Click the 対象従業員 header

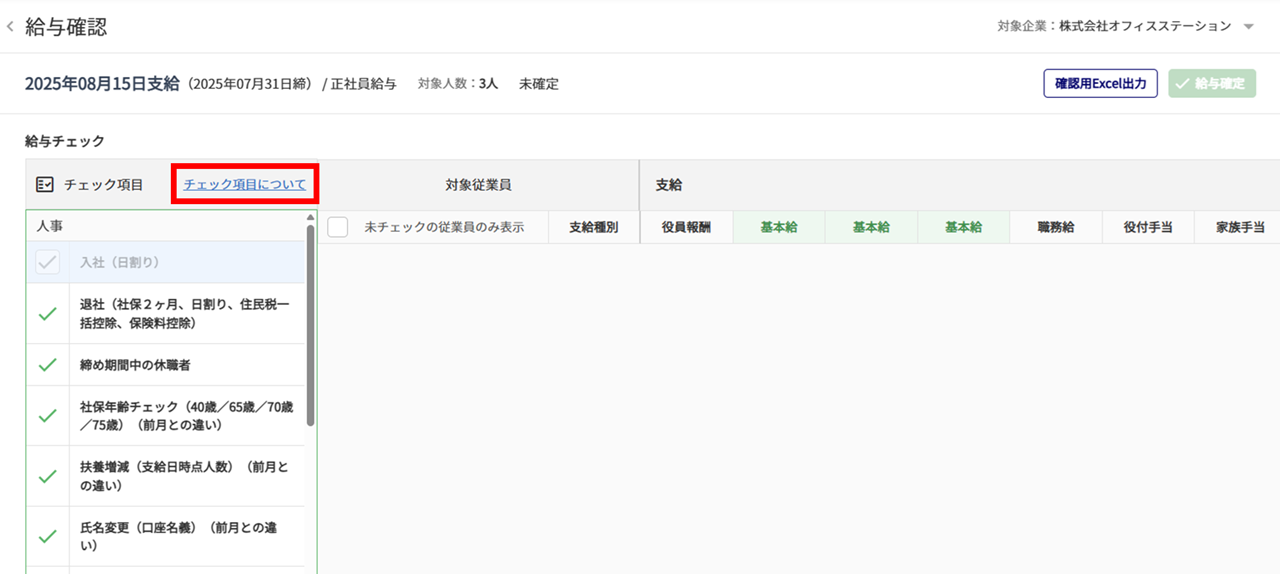[x=479, y=185]
